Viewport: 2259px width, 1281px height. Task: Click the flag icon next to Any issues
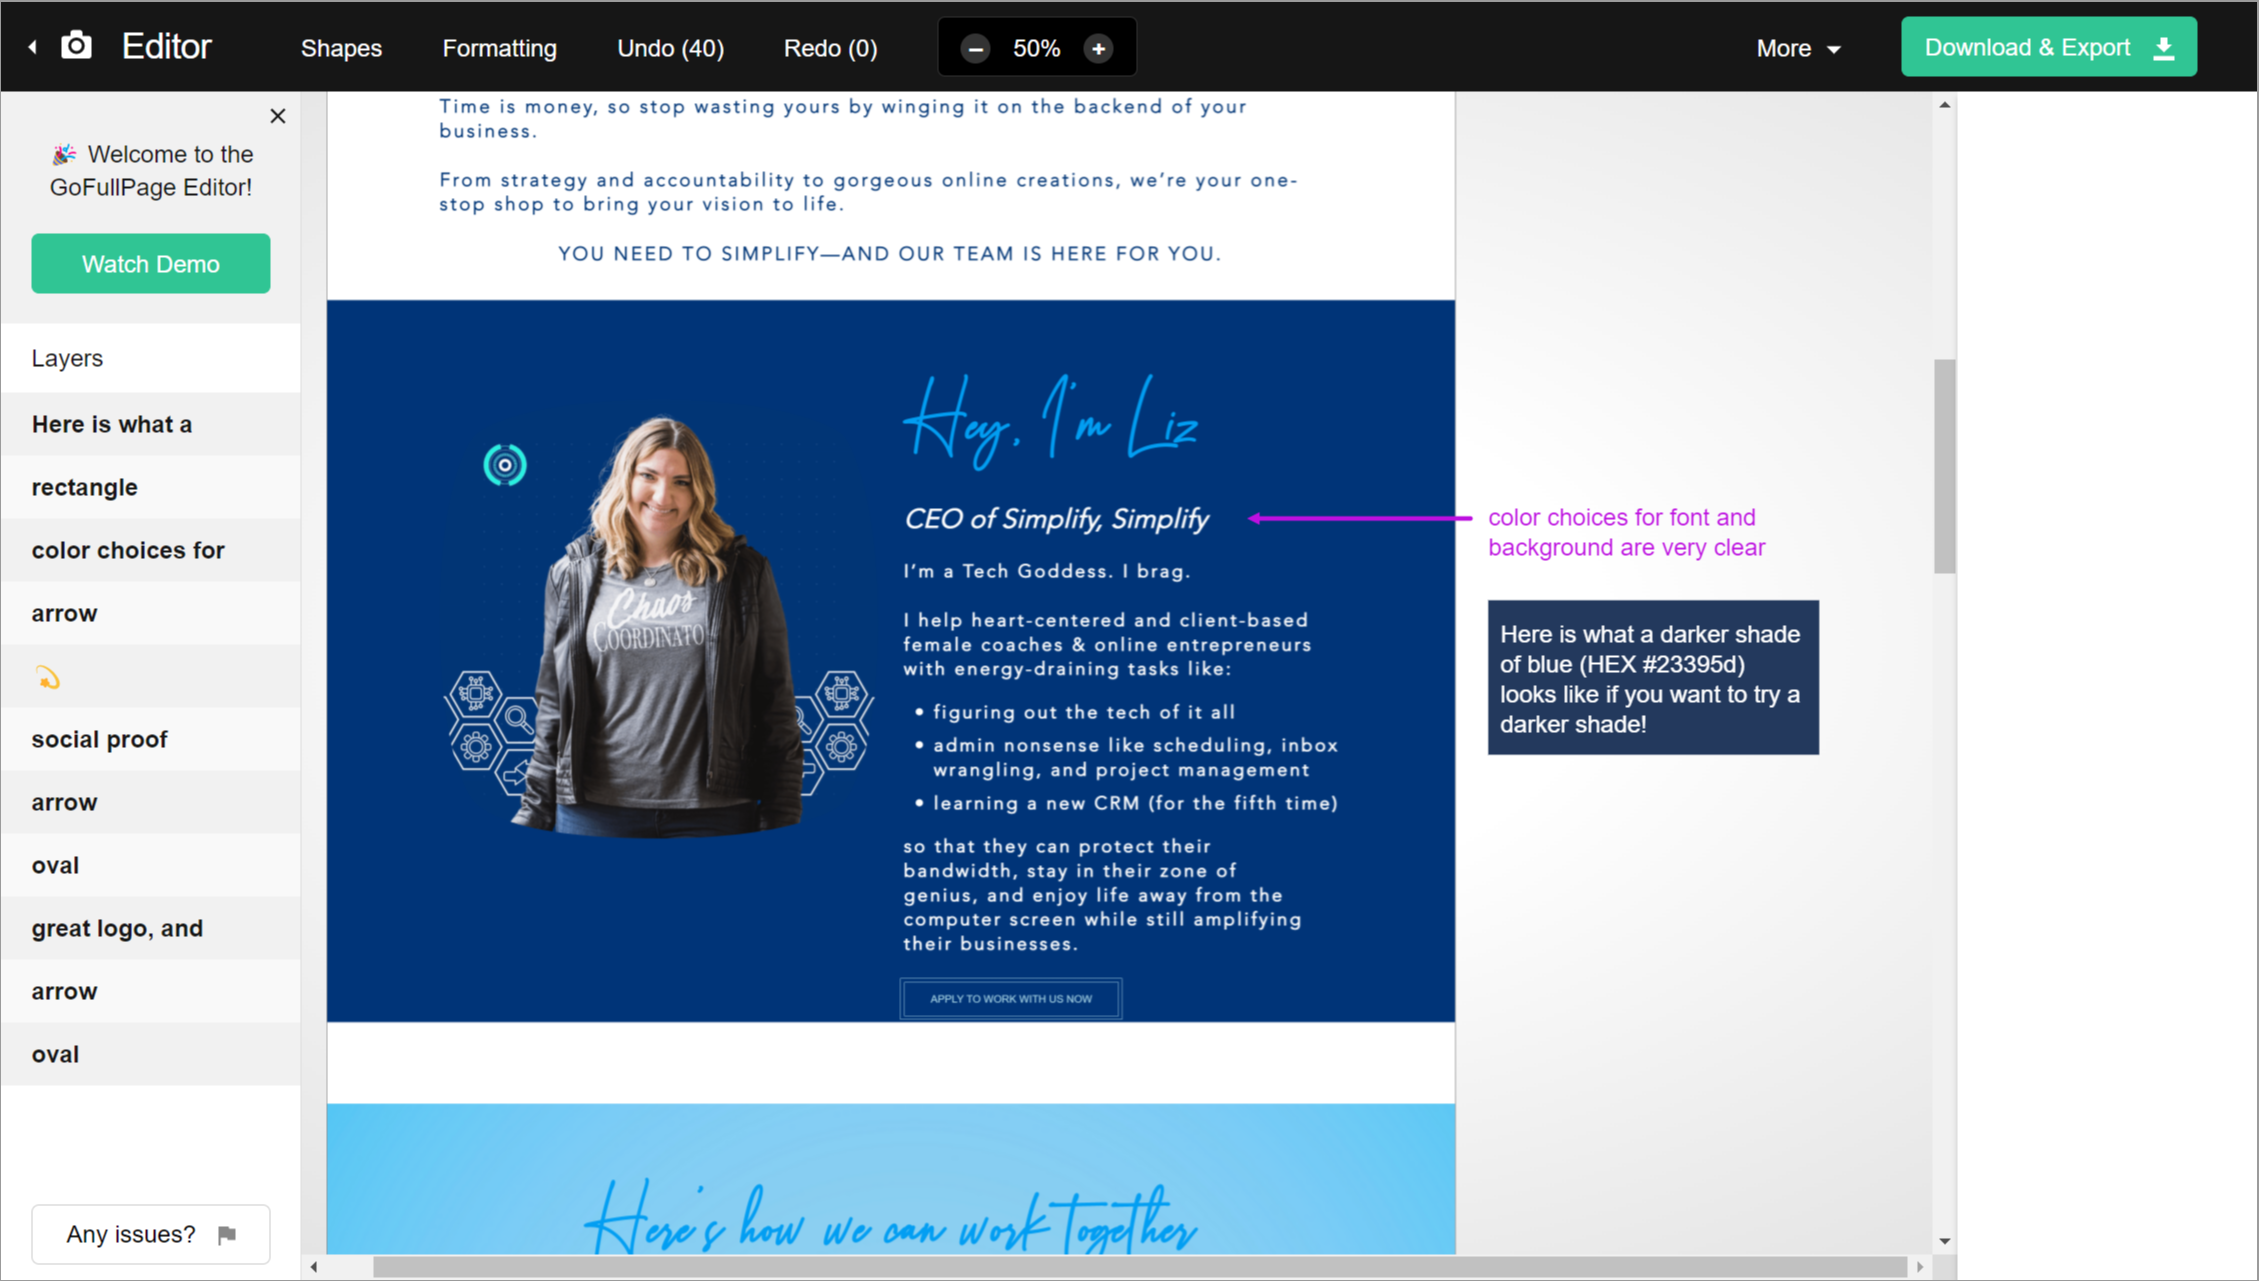[227, 1235]
